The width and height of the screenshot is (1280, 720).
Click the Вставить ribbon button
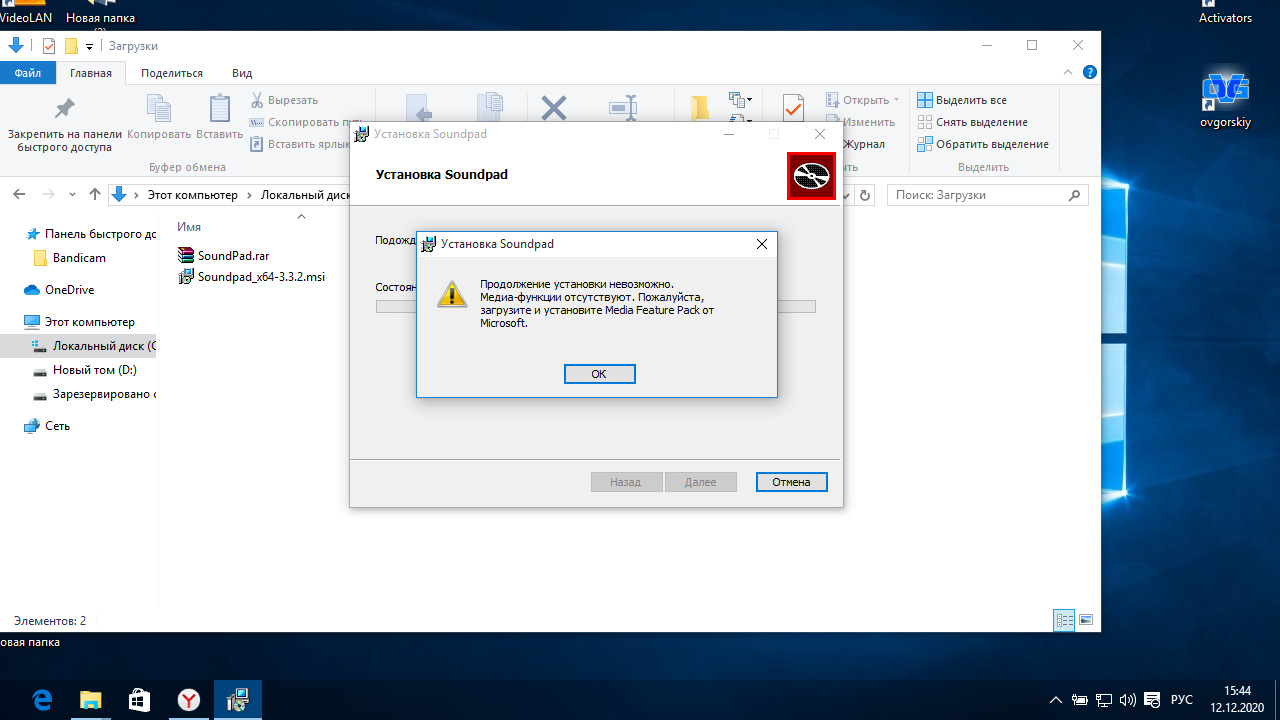point(220,118)
